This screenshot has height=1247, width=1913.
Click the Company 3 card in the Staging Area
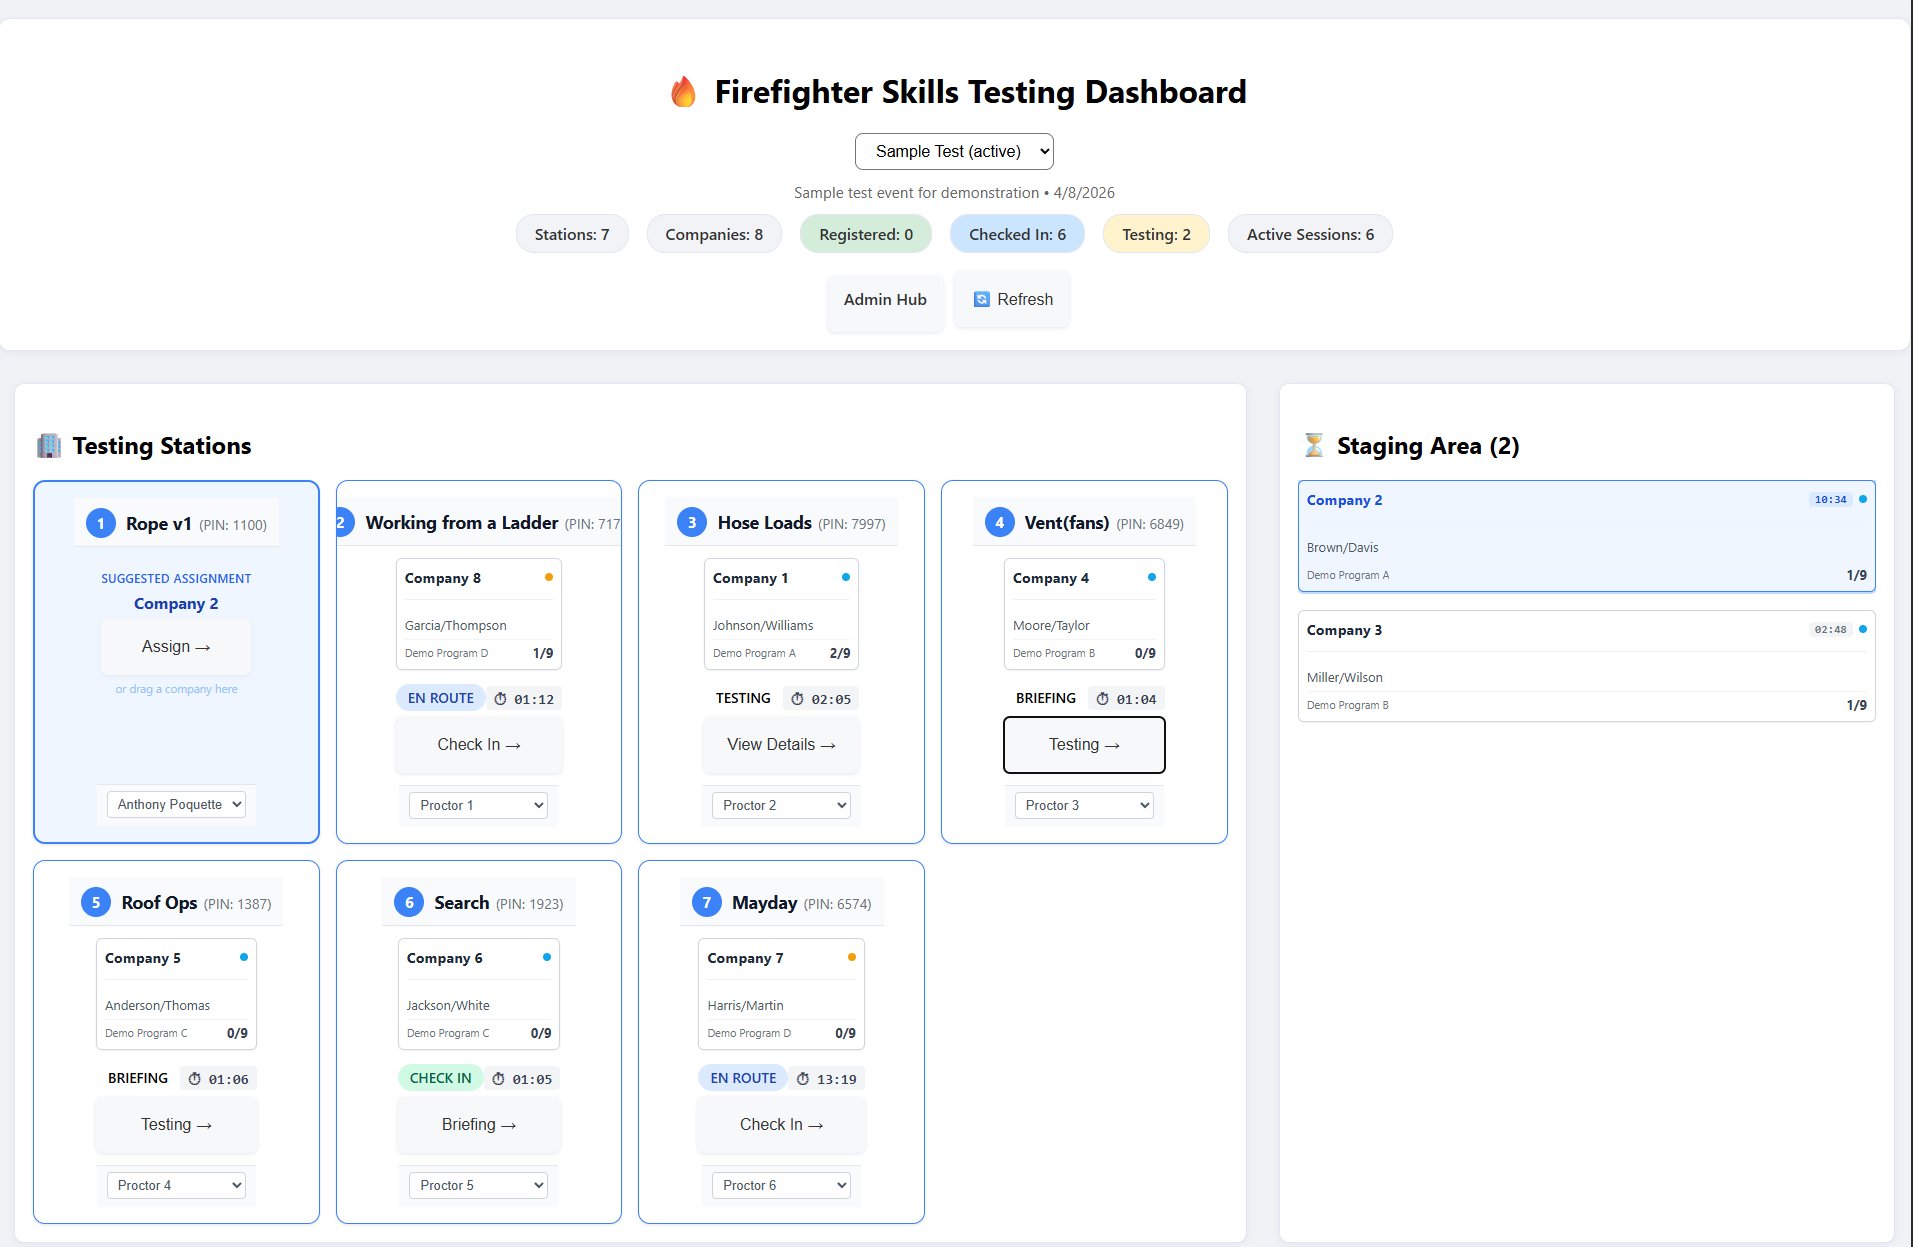coord(1586,666)
